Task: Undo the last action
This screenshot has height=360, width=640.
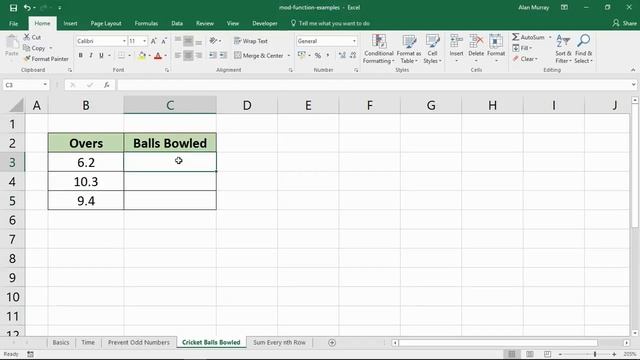Action: tap(27, 8)
